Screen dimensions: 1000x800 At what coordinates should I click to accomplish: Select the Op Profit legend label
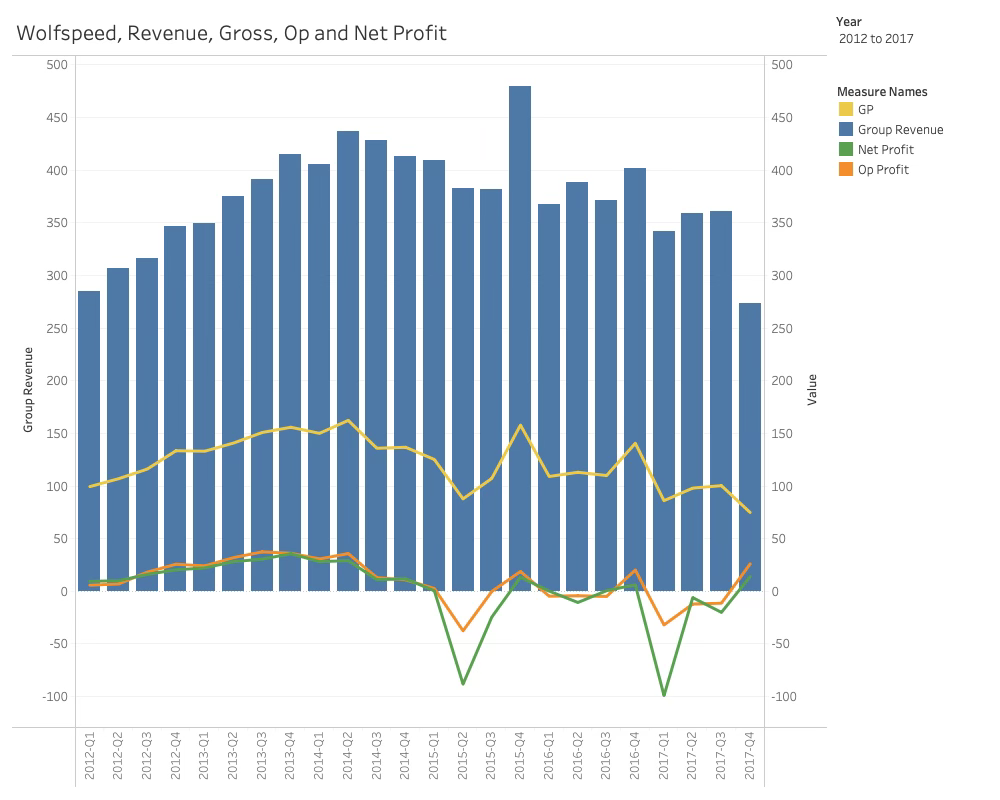pyautogui.click(x=883, y=170)
